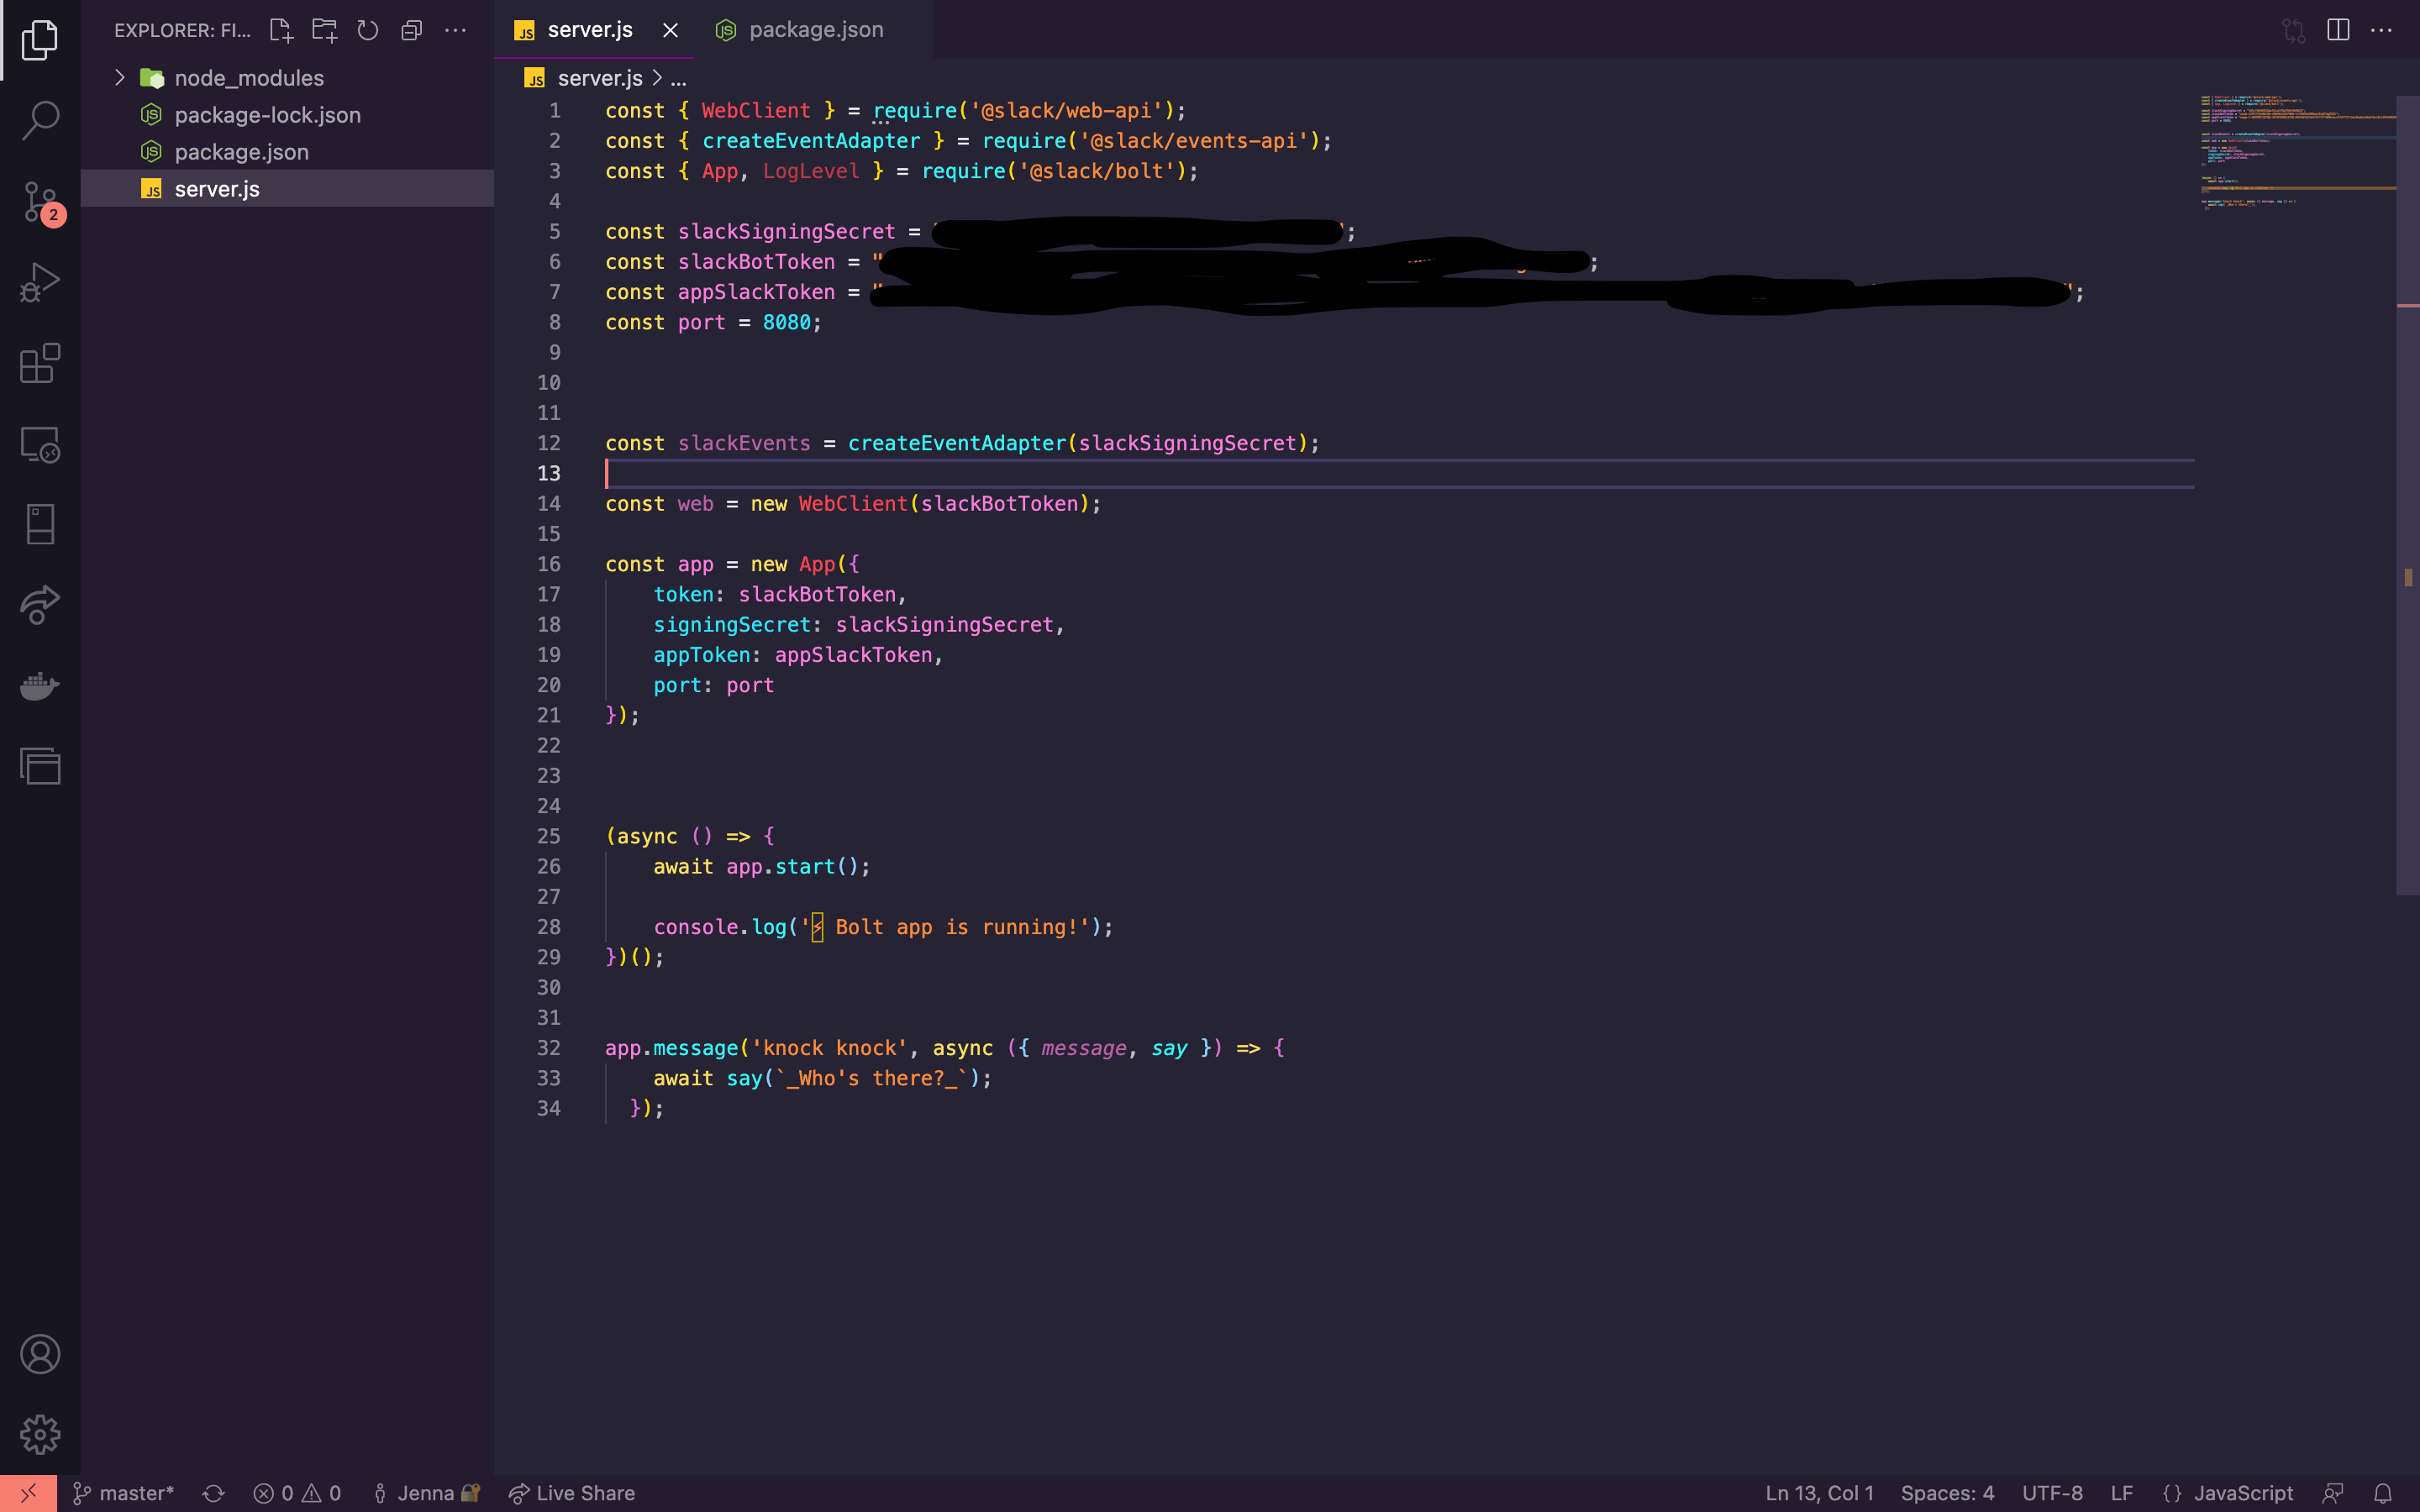The width and height of the screenshot is (2420, 1512).
Task: Split the editor to the right
Action: (x=2338, y=30)
